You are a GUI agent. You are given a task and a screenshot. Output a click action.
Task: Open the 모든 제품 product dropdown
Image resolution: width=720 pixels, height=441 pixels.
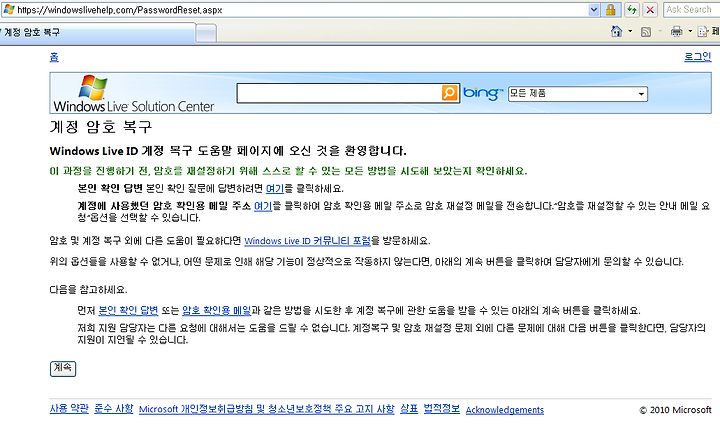click(578, 94)
